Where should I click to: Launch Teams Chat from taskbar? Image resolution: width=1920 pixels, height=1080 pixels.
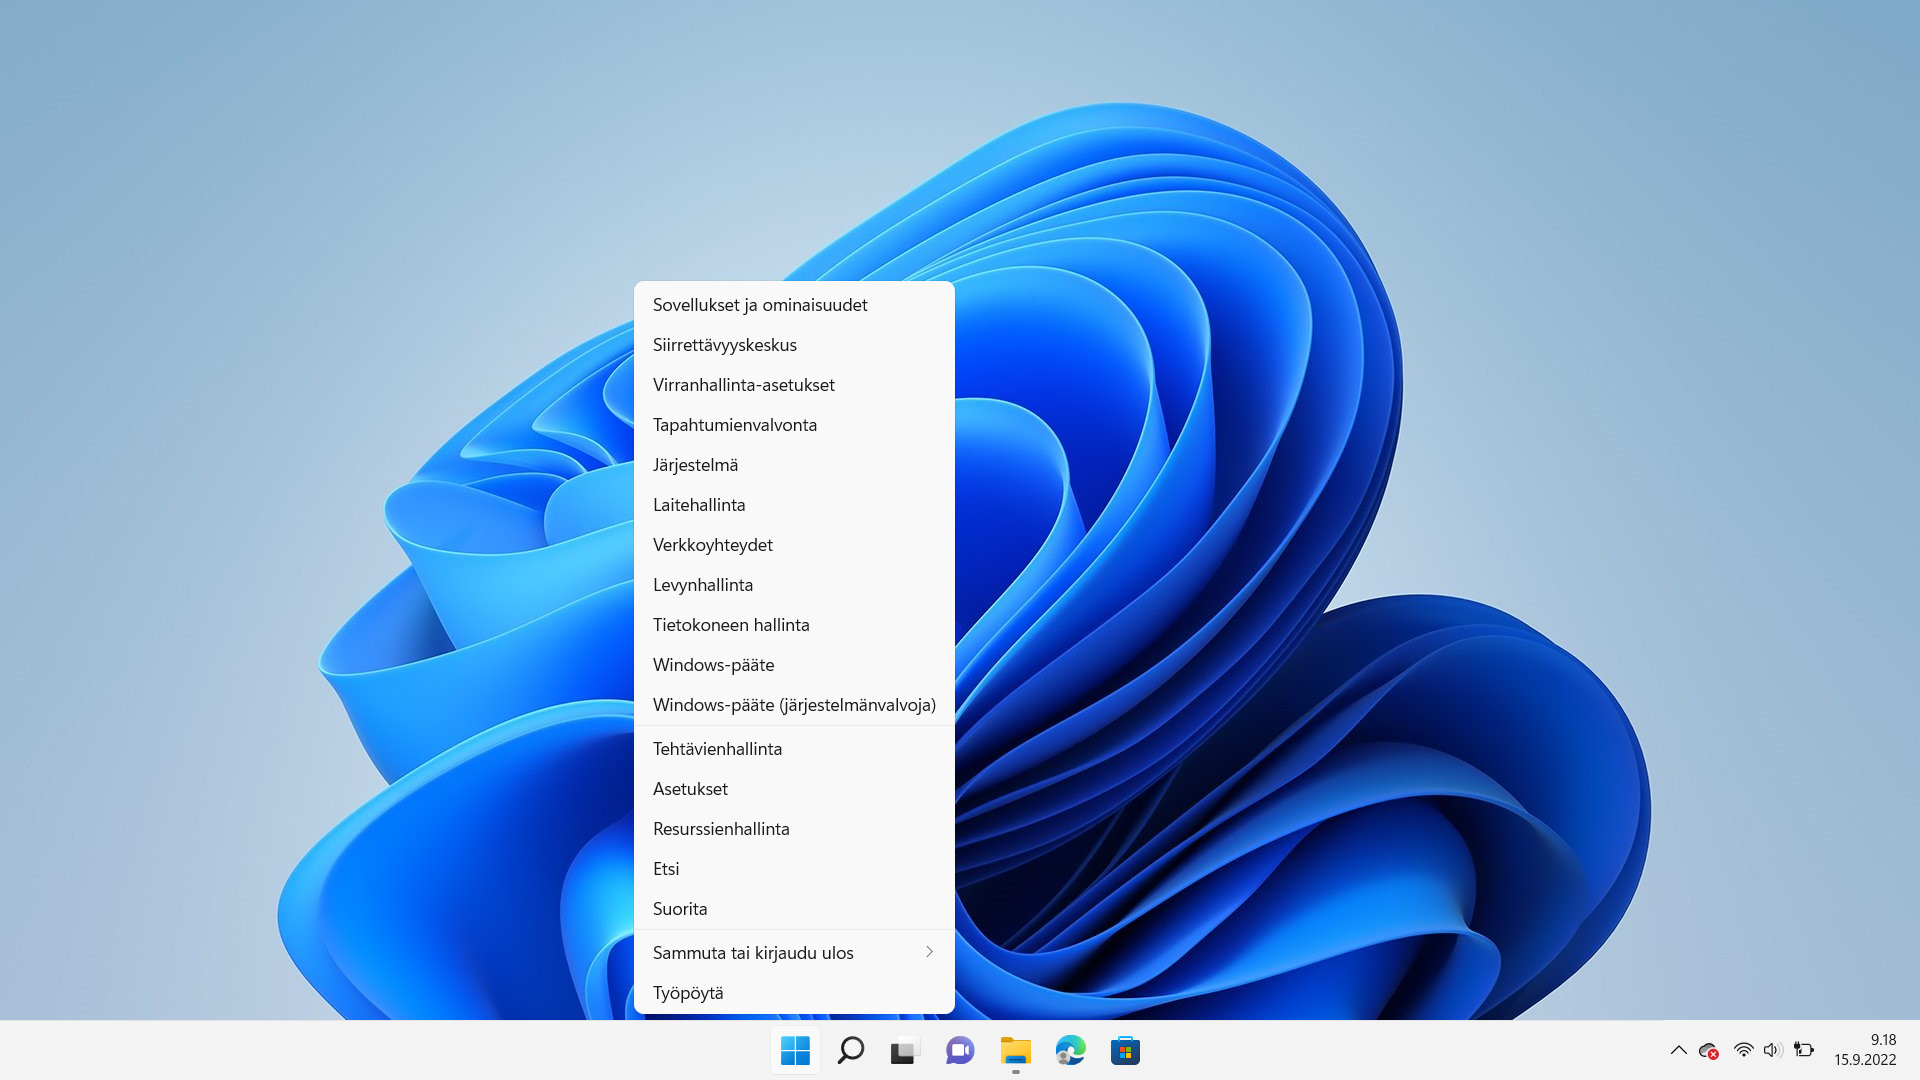(x=960, y=1051)
